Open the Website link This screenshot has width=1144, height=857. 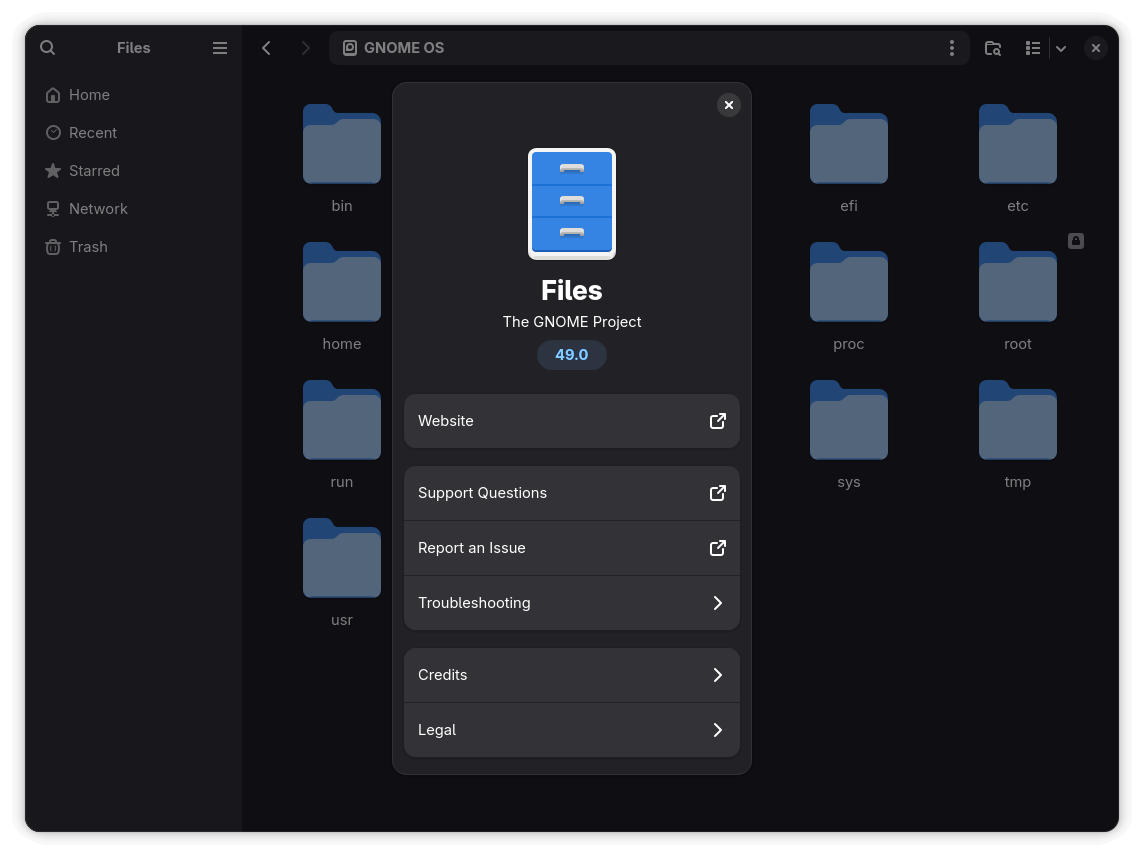pos(572,421)
